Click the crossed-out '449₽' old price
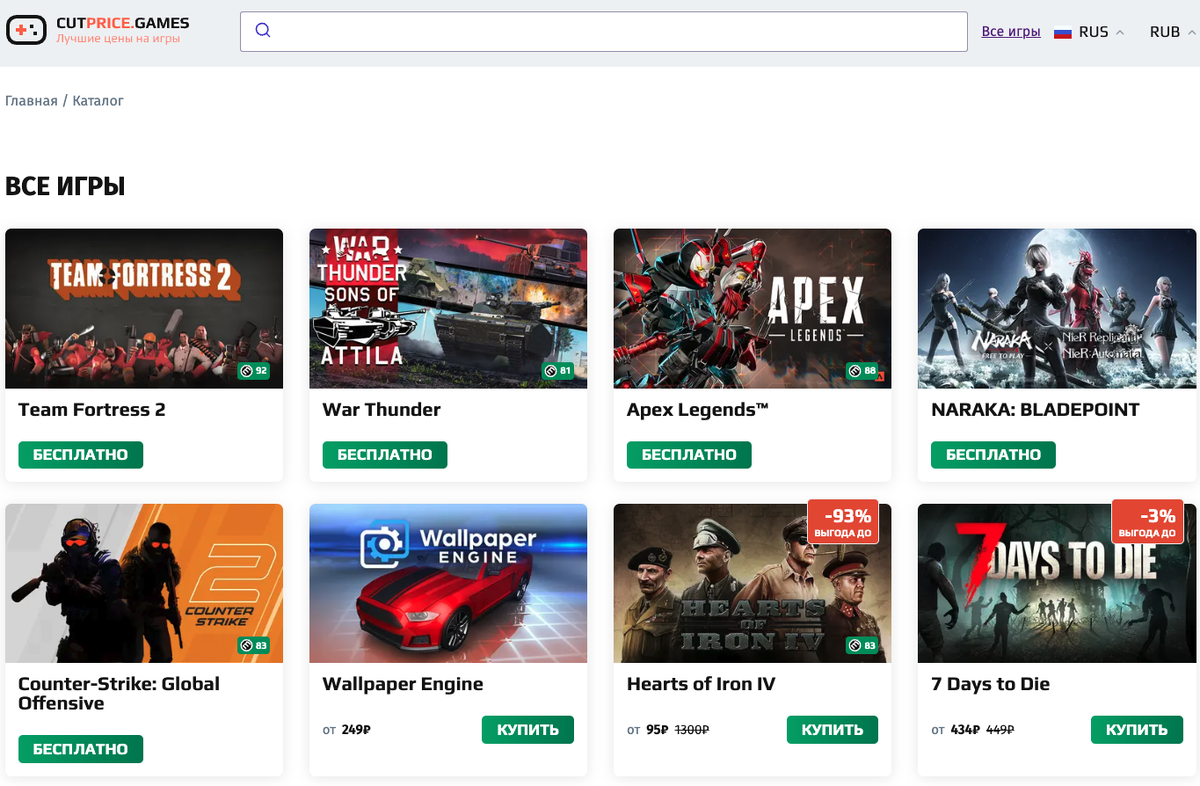 point(1002,730)
